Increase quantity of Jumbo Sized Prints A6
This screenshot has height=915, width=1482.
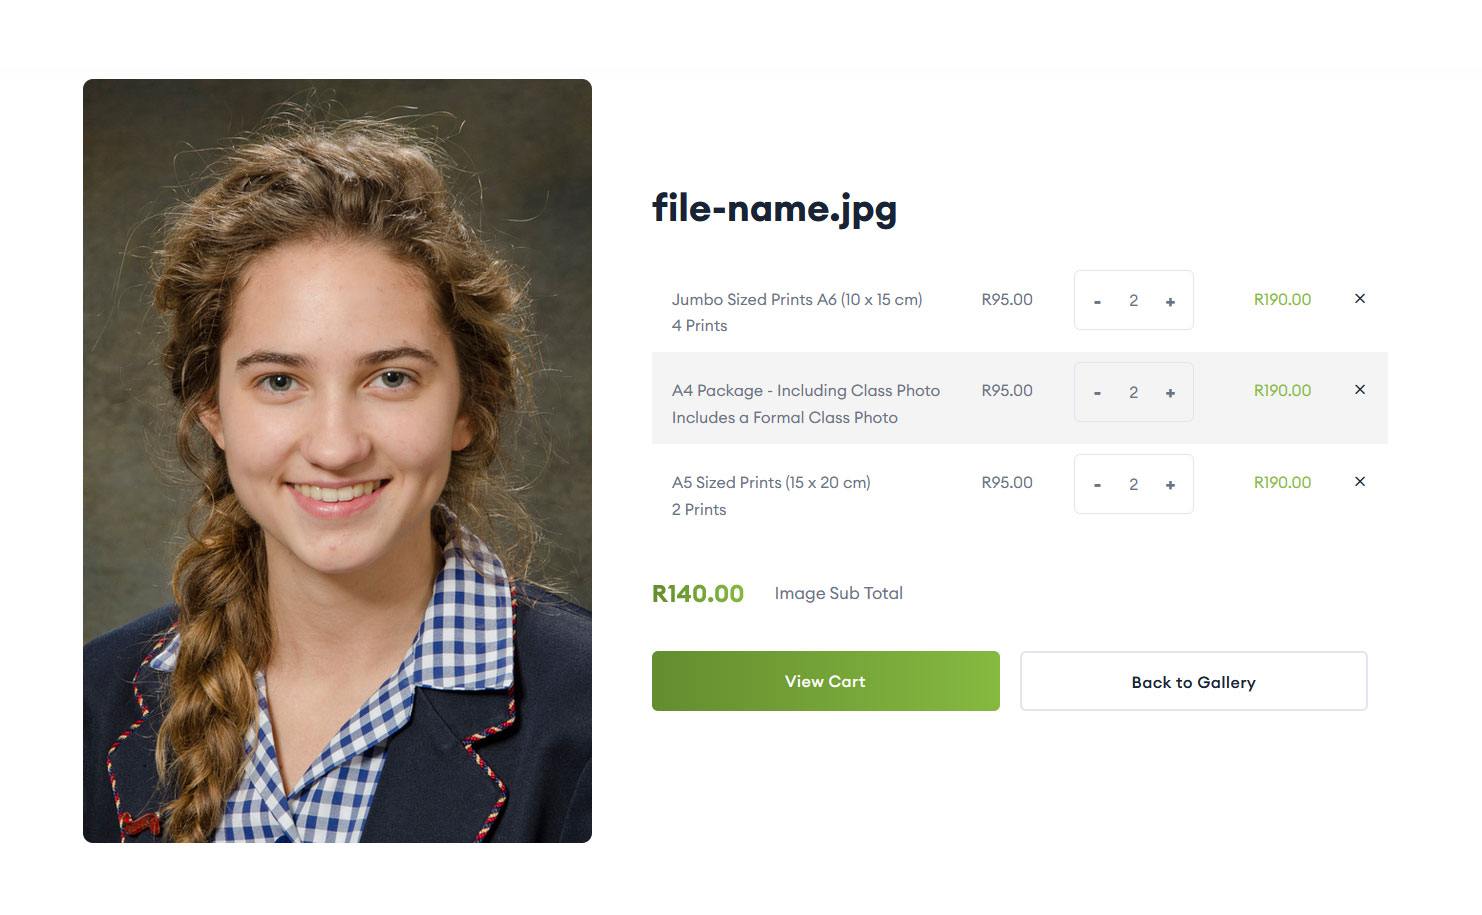pyautogui.click(x=1170, y=301)
